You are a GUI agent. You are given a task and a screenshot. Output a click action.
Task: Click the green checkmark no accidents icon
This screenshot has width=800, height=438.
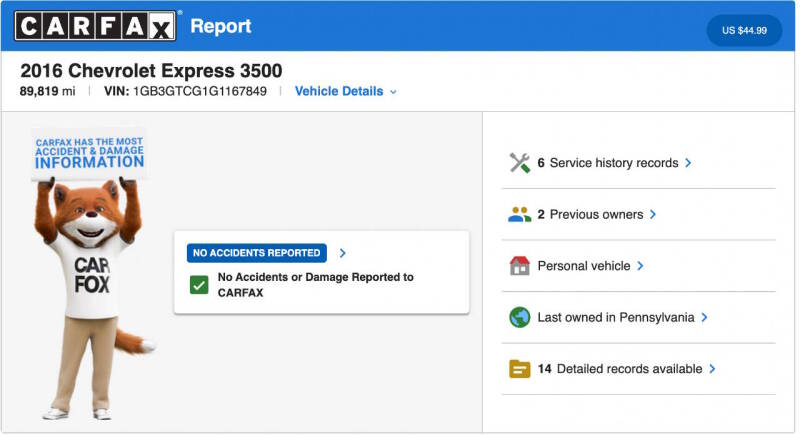click(199, 285)
